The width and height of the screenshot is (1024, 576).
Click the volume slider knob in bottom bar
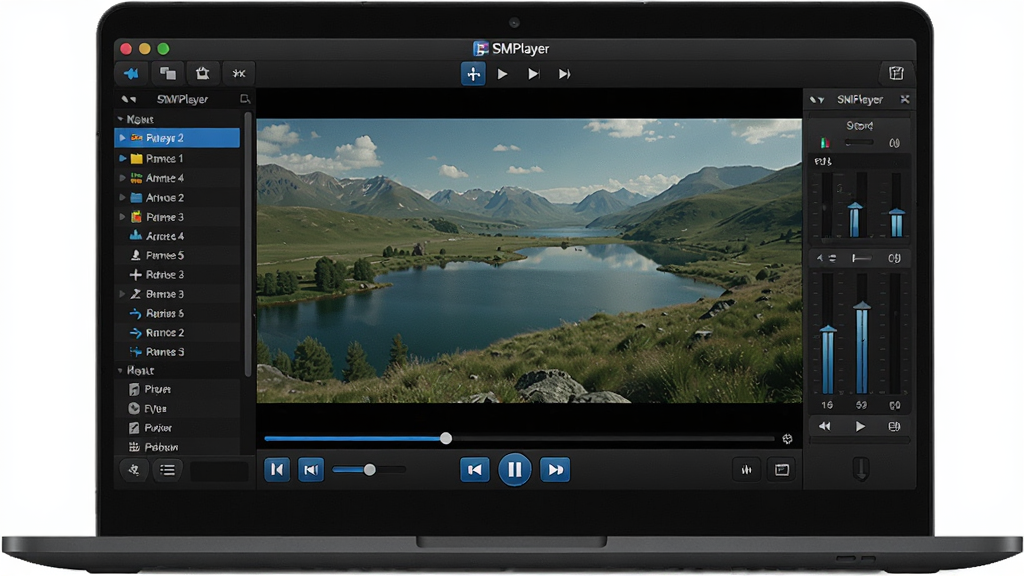pos(370,470)
